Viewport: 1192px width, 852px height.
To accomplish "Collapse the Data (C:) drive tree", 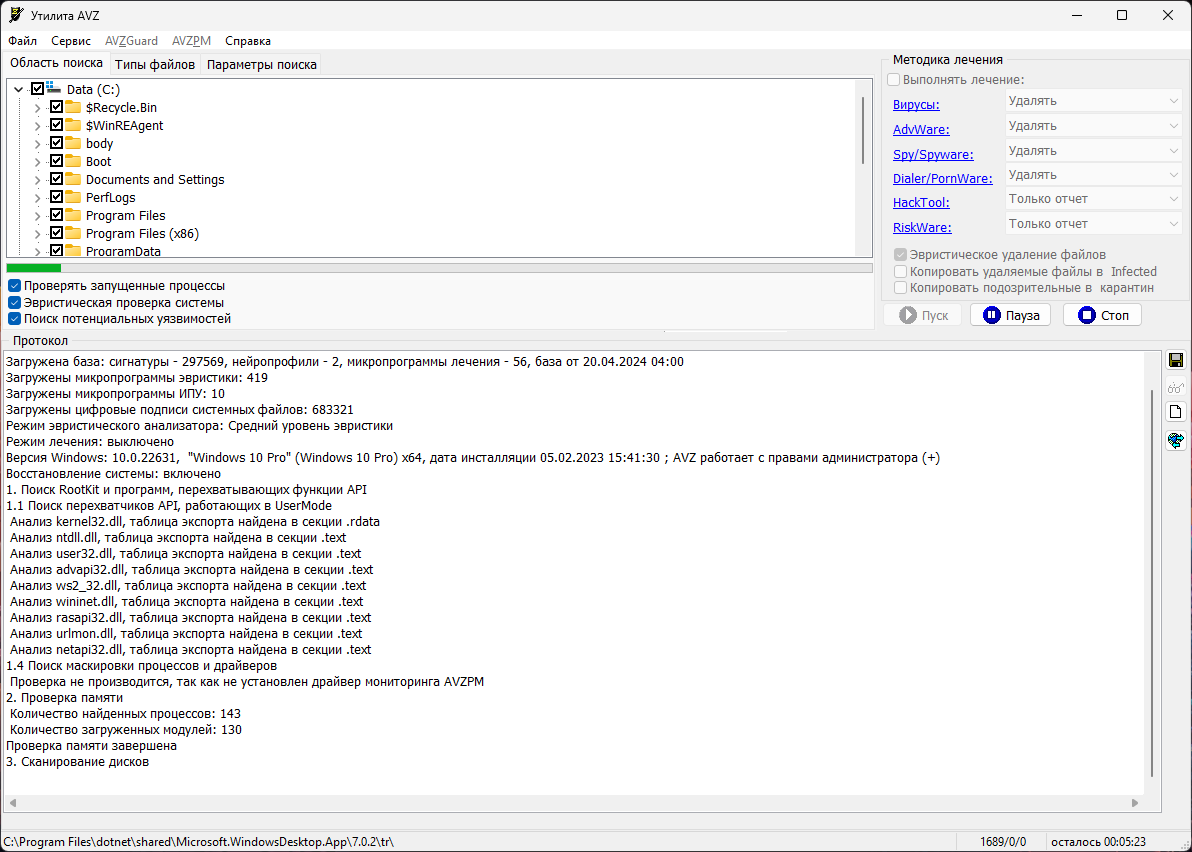I will click(x=19, y=90).
